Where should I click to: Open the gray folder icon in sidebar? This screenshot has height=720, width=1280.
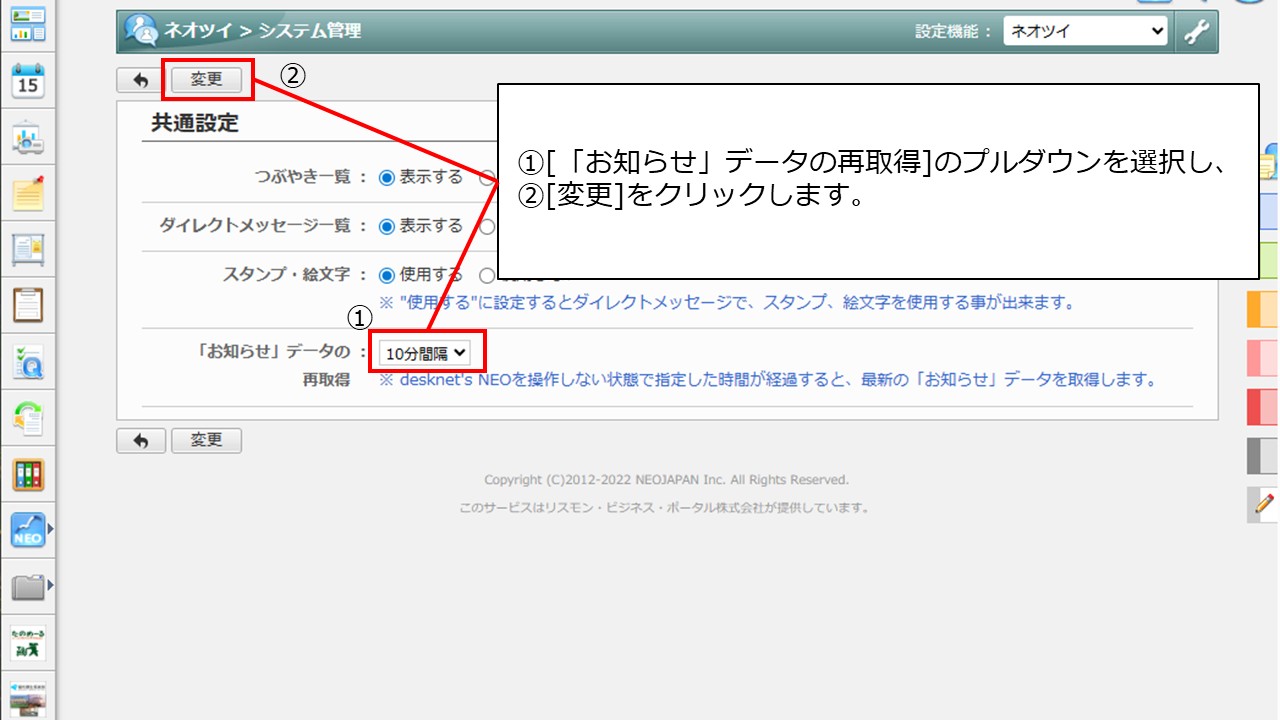pos(28,587)
